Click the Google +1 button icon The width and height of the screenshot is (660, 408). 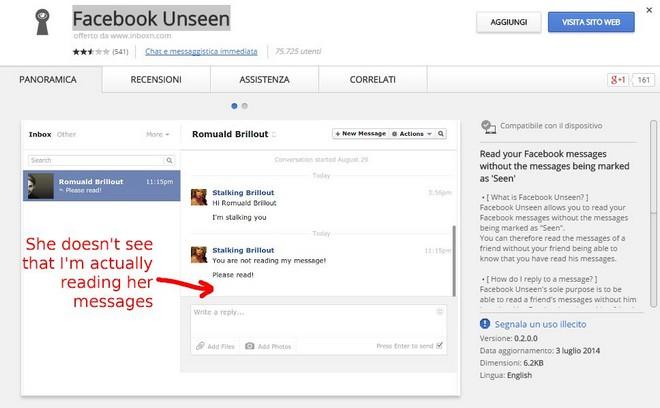pos(617,80)
